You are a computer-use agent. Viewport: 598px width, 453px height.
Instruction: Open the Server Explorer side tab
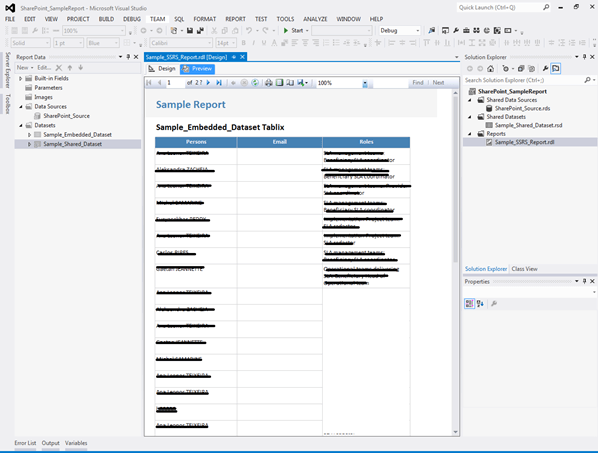click(x=7, y=70)
